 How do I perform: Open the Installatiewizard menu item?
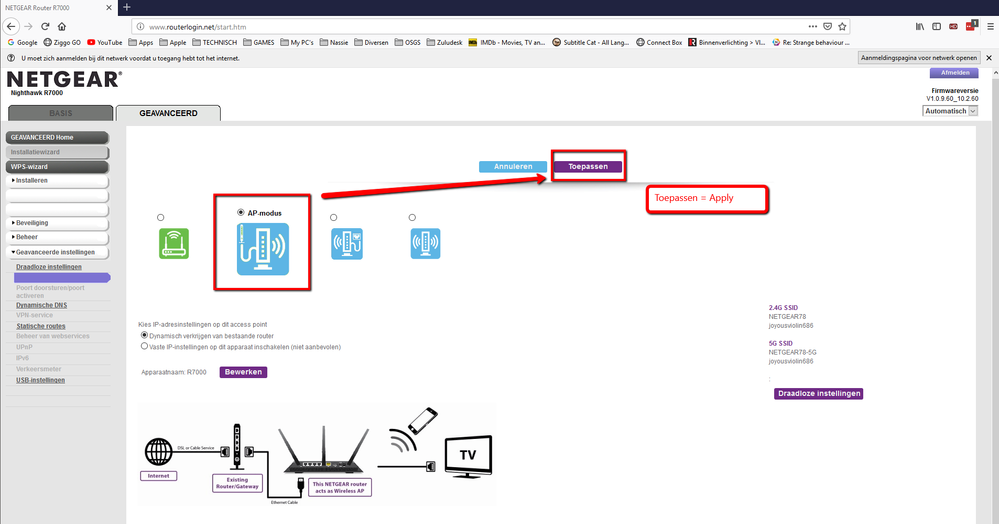[57, 152]
